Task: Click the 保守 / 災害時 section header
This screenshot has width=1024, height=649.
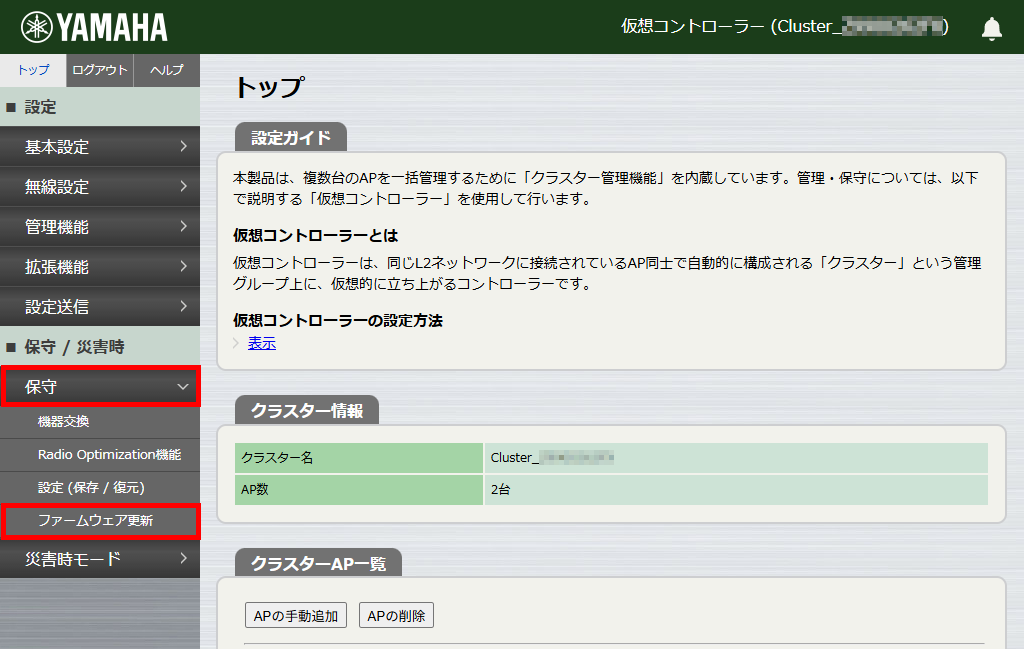Action: coord(100,347)
